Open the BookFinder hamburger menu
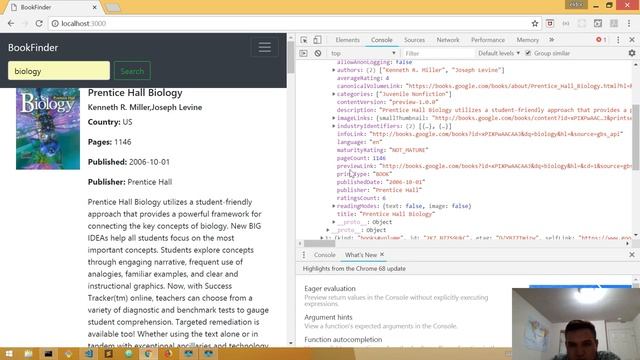The height and width of the screenshot is (360, 640). pos(264,47)
